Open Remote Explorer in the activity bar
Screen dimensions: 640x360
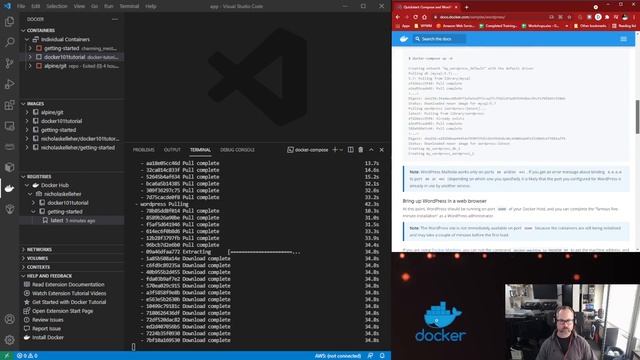coord(9,126)
